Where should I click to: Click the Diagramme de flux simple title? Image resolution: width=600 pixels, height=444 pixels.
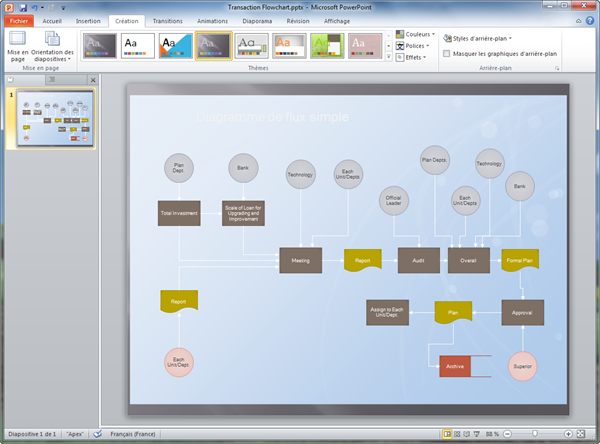tap(272, 117)
